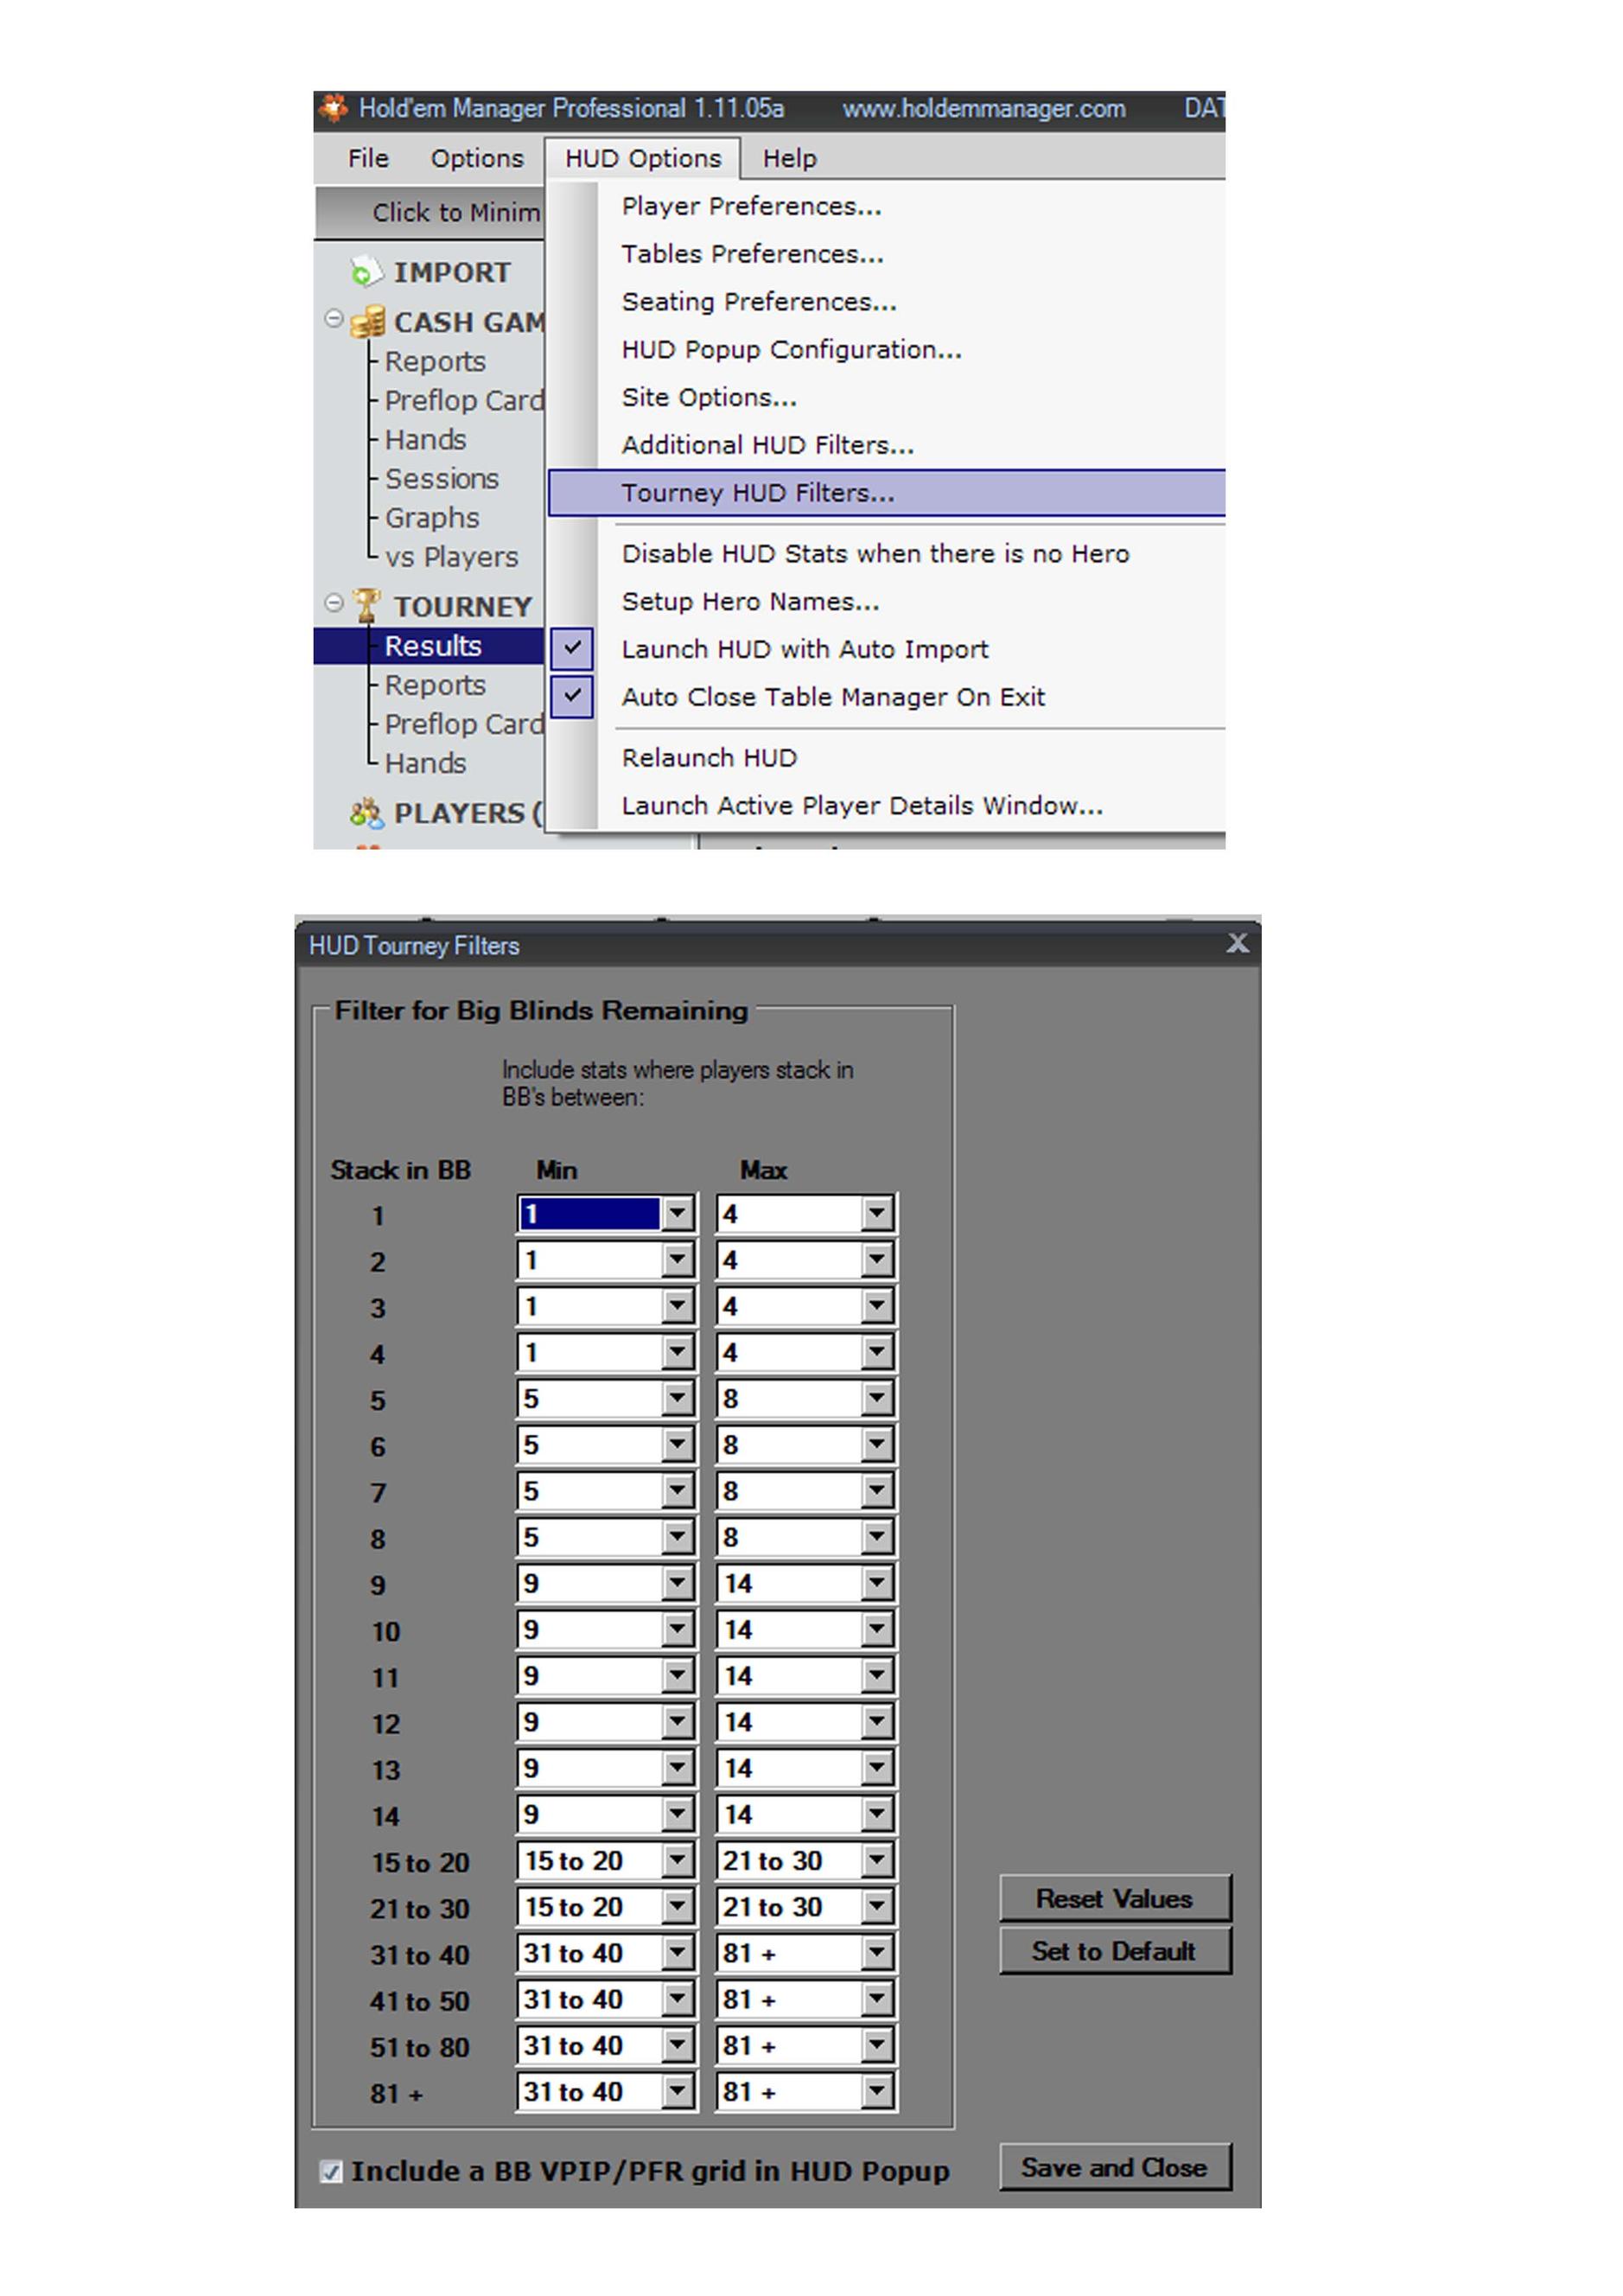This screenshot has width=1623, height=2296.
Task: Open Max dropdown for stack 3
Action: tap(876, 1306)
